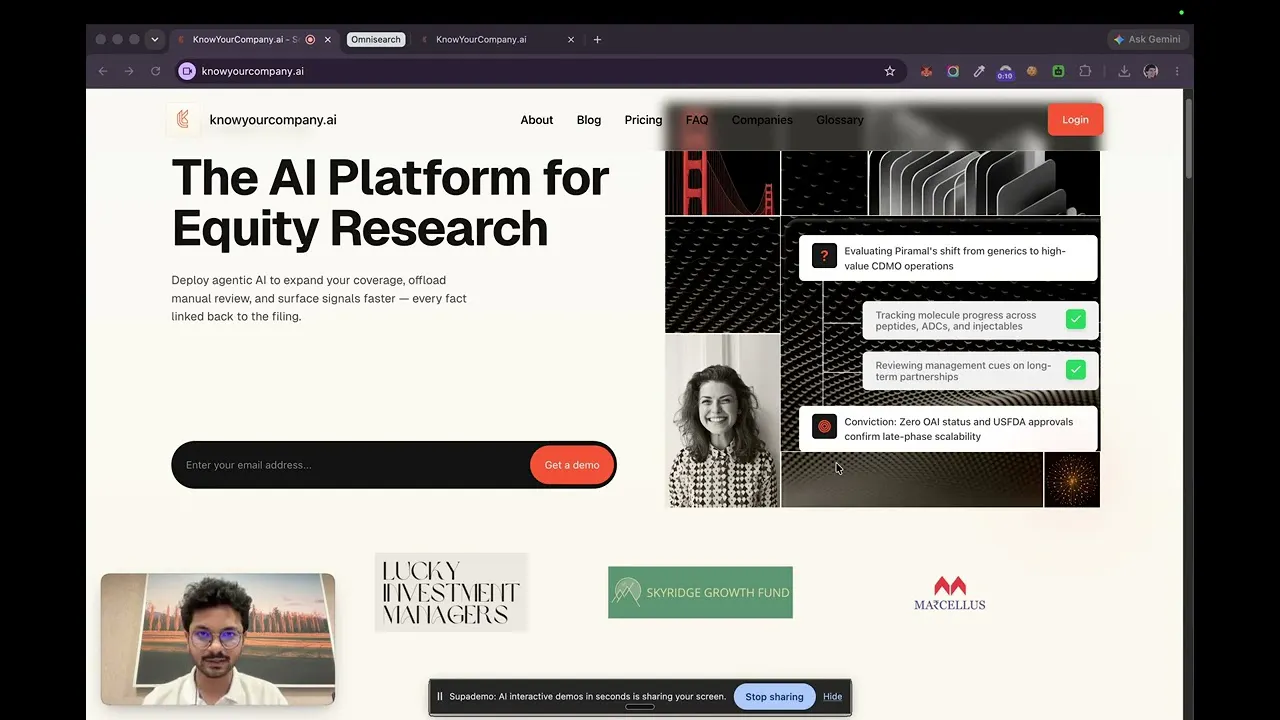Click the knowyourcompany.ai site name in header
Image resolution: width=1280 pixels, height=720 pixels.
tap(273, 119)
